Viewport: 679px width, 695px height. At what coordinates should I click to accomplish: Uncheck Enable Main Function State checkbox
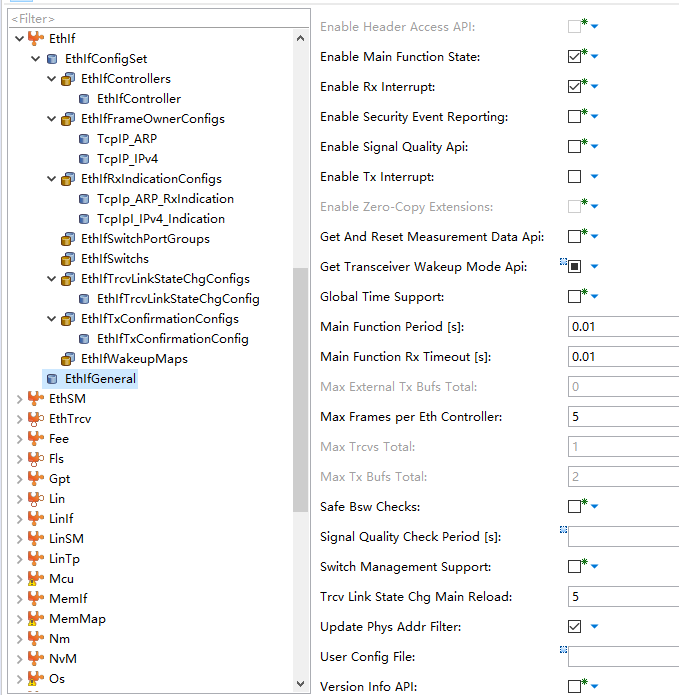point(574,57)
